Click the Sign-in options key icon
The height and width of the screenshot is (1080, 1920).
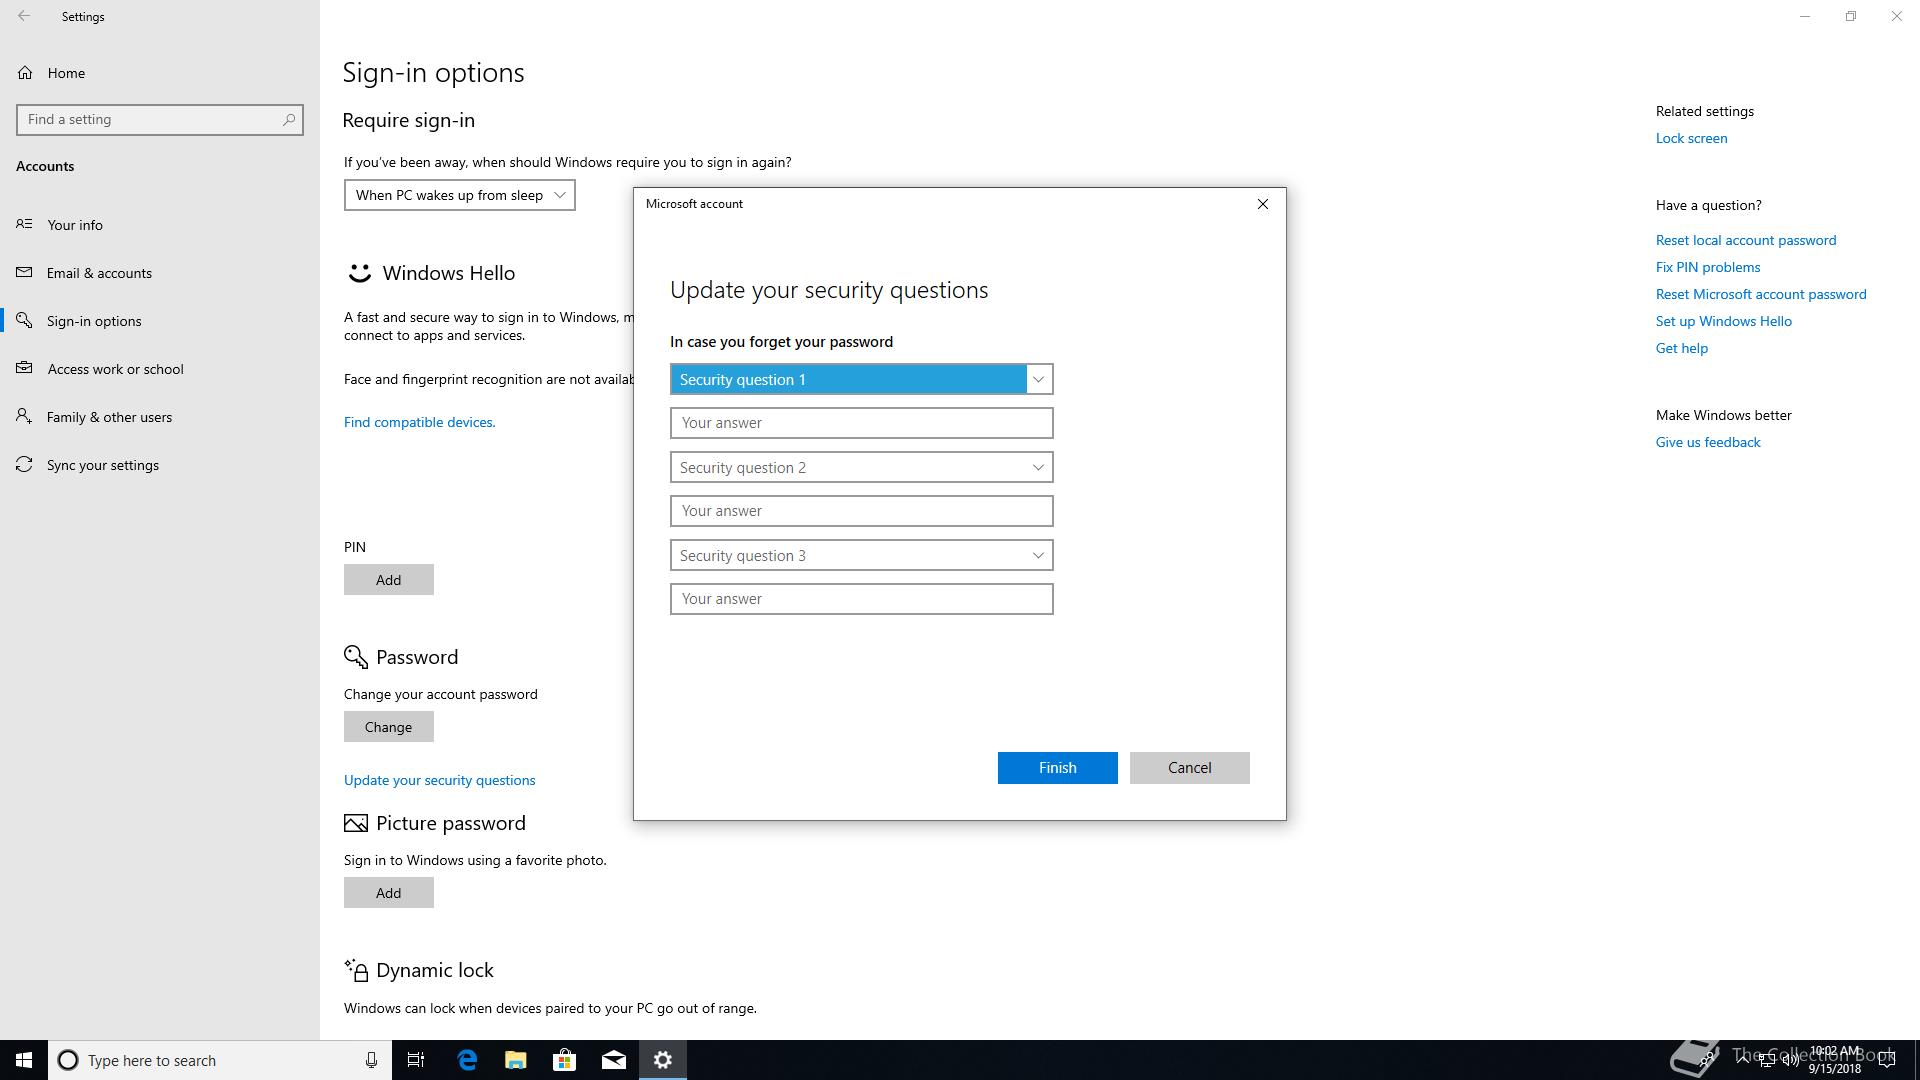tap(24, 320)
